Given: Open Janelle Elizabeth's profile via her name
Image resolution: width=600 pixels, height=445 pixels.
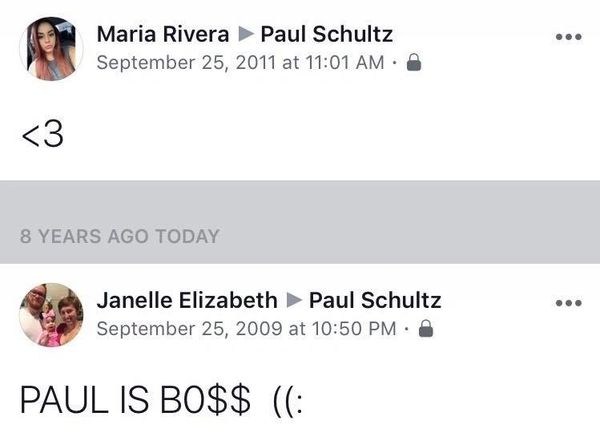Looking at the screenshot, I should pyautogui.click(x=187, y=301).
